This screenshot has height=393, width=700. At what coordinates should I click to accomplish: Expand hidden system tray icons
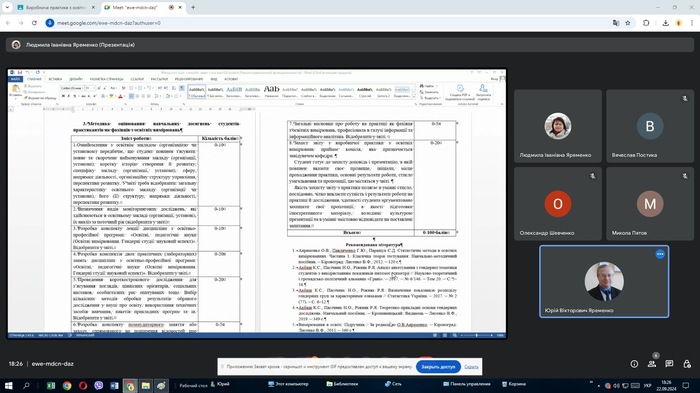[x=599, y=385]
